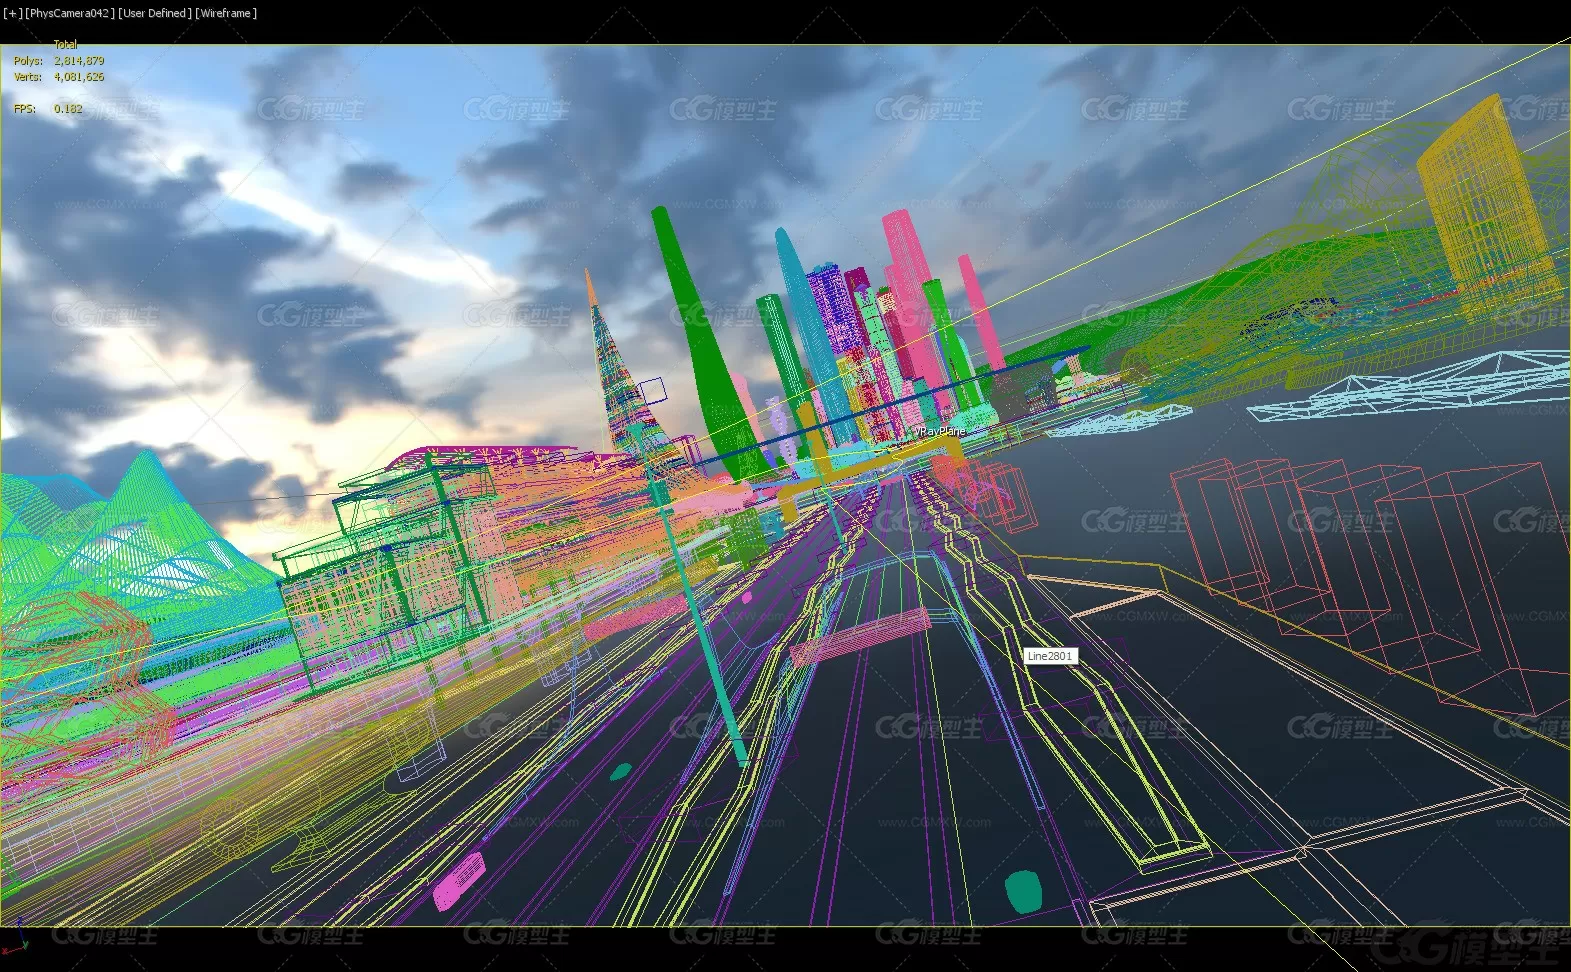The width and height of the screenshot is (1571, 972).
Task: Click the Verts count 4,081,626
Action: click(x=79, y=77)
